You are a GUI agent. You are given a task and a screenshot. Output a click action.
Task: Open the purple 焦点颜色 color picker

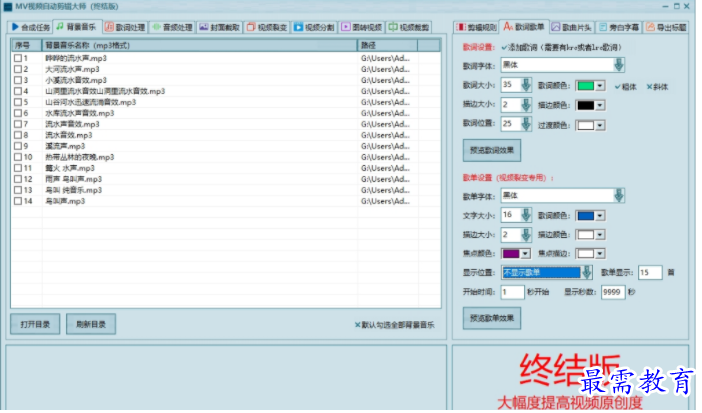point(516,254)
